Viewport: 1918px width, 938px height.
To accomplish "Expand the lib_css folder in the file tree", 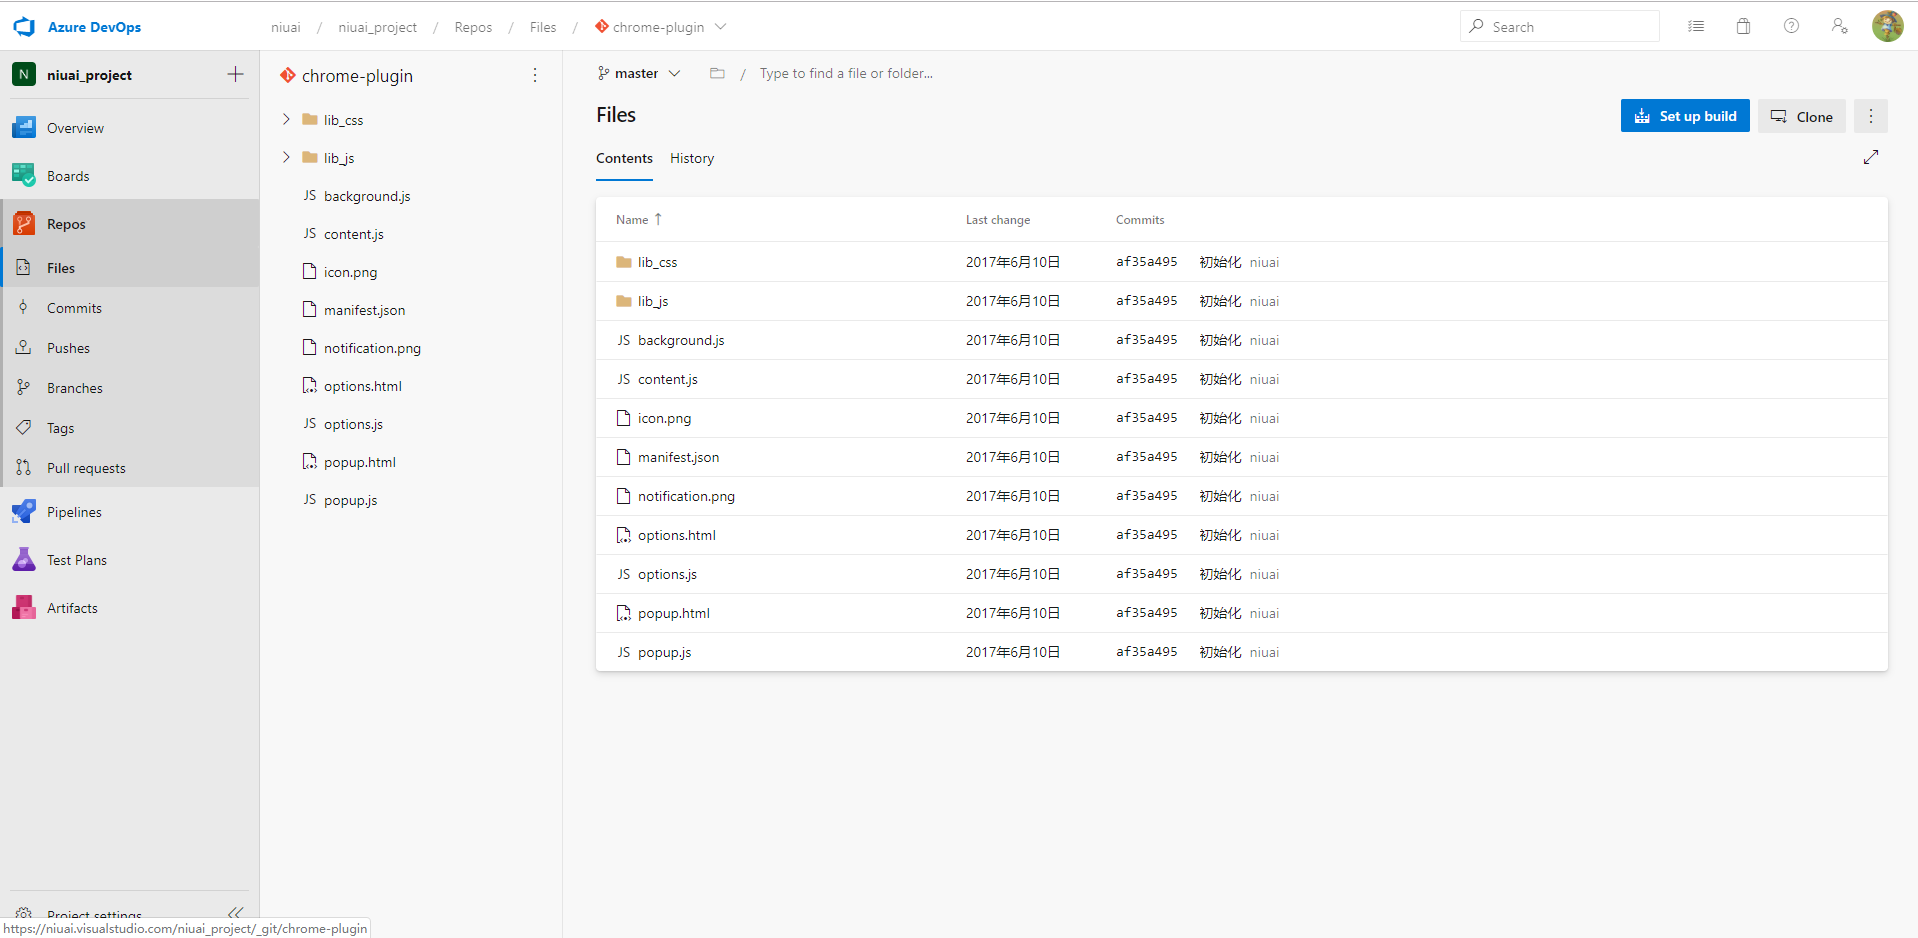I will (x=287, y=119).
